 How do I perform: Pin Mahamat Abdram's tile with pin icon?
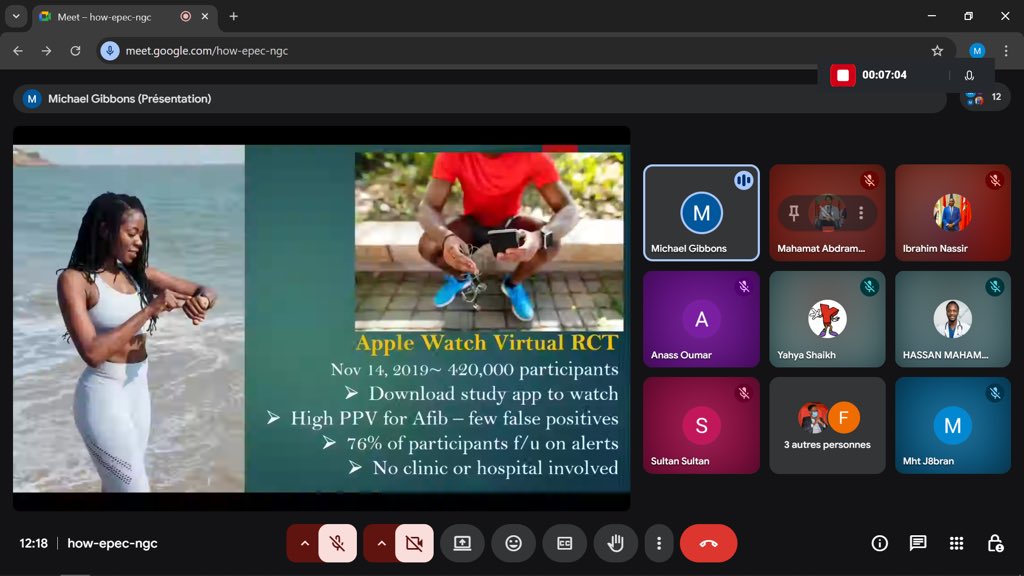(x=793, y=213)
